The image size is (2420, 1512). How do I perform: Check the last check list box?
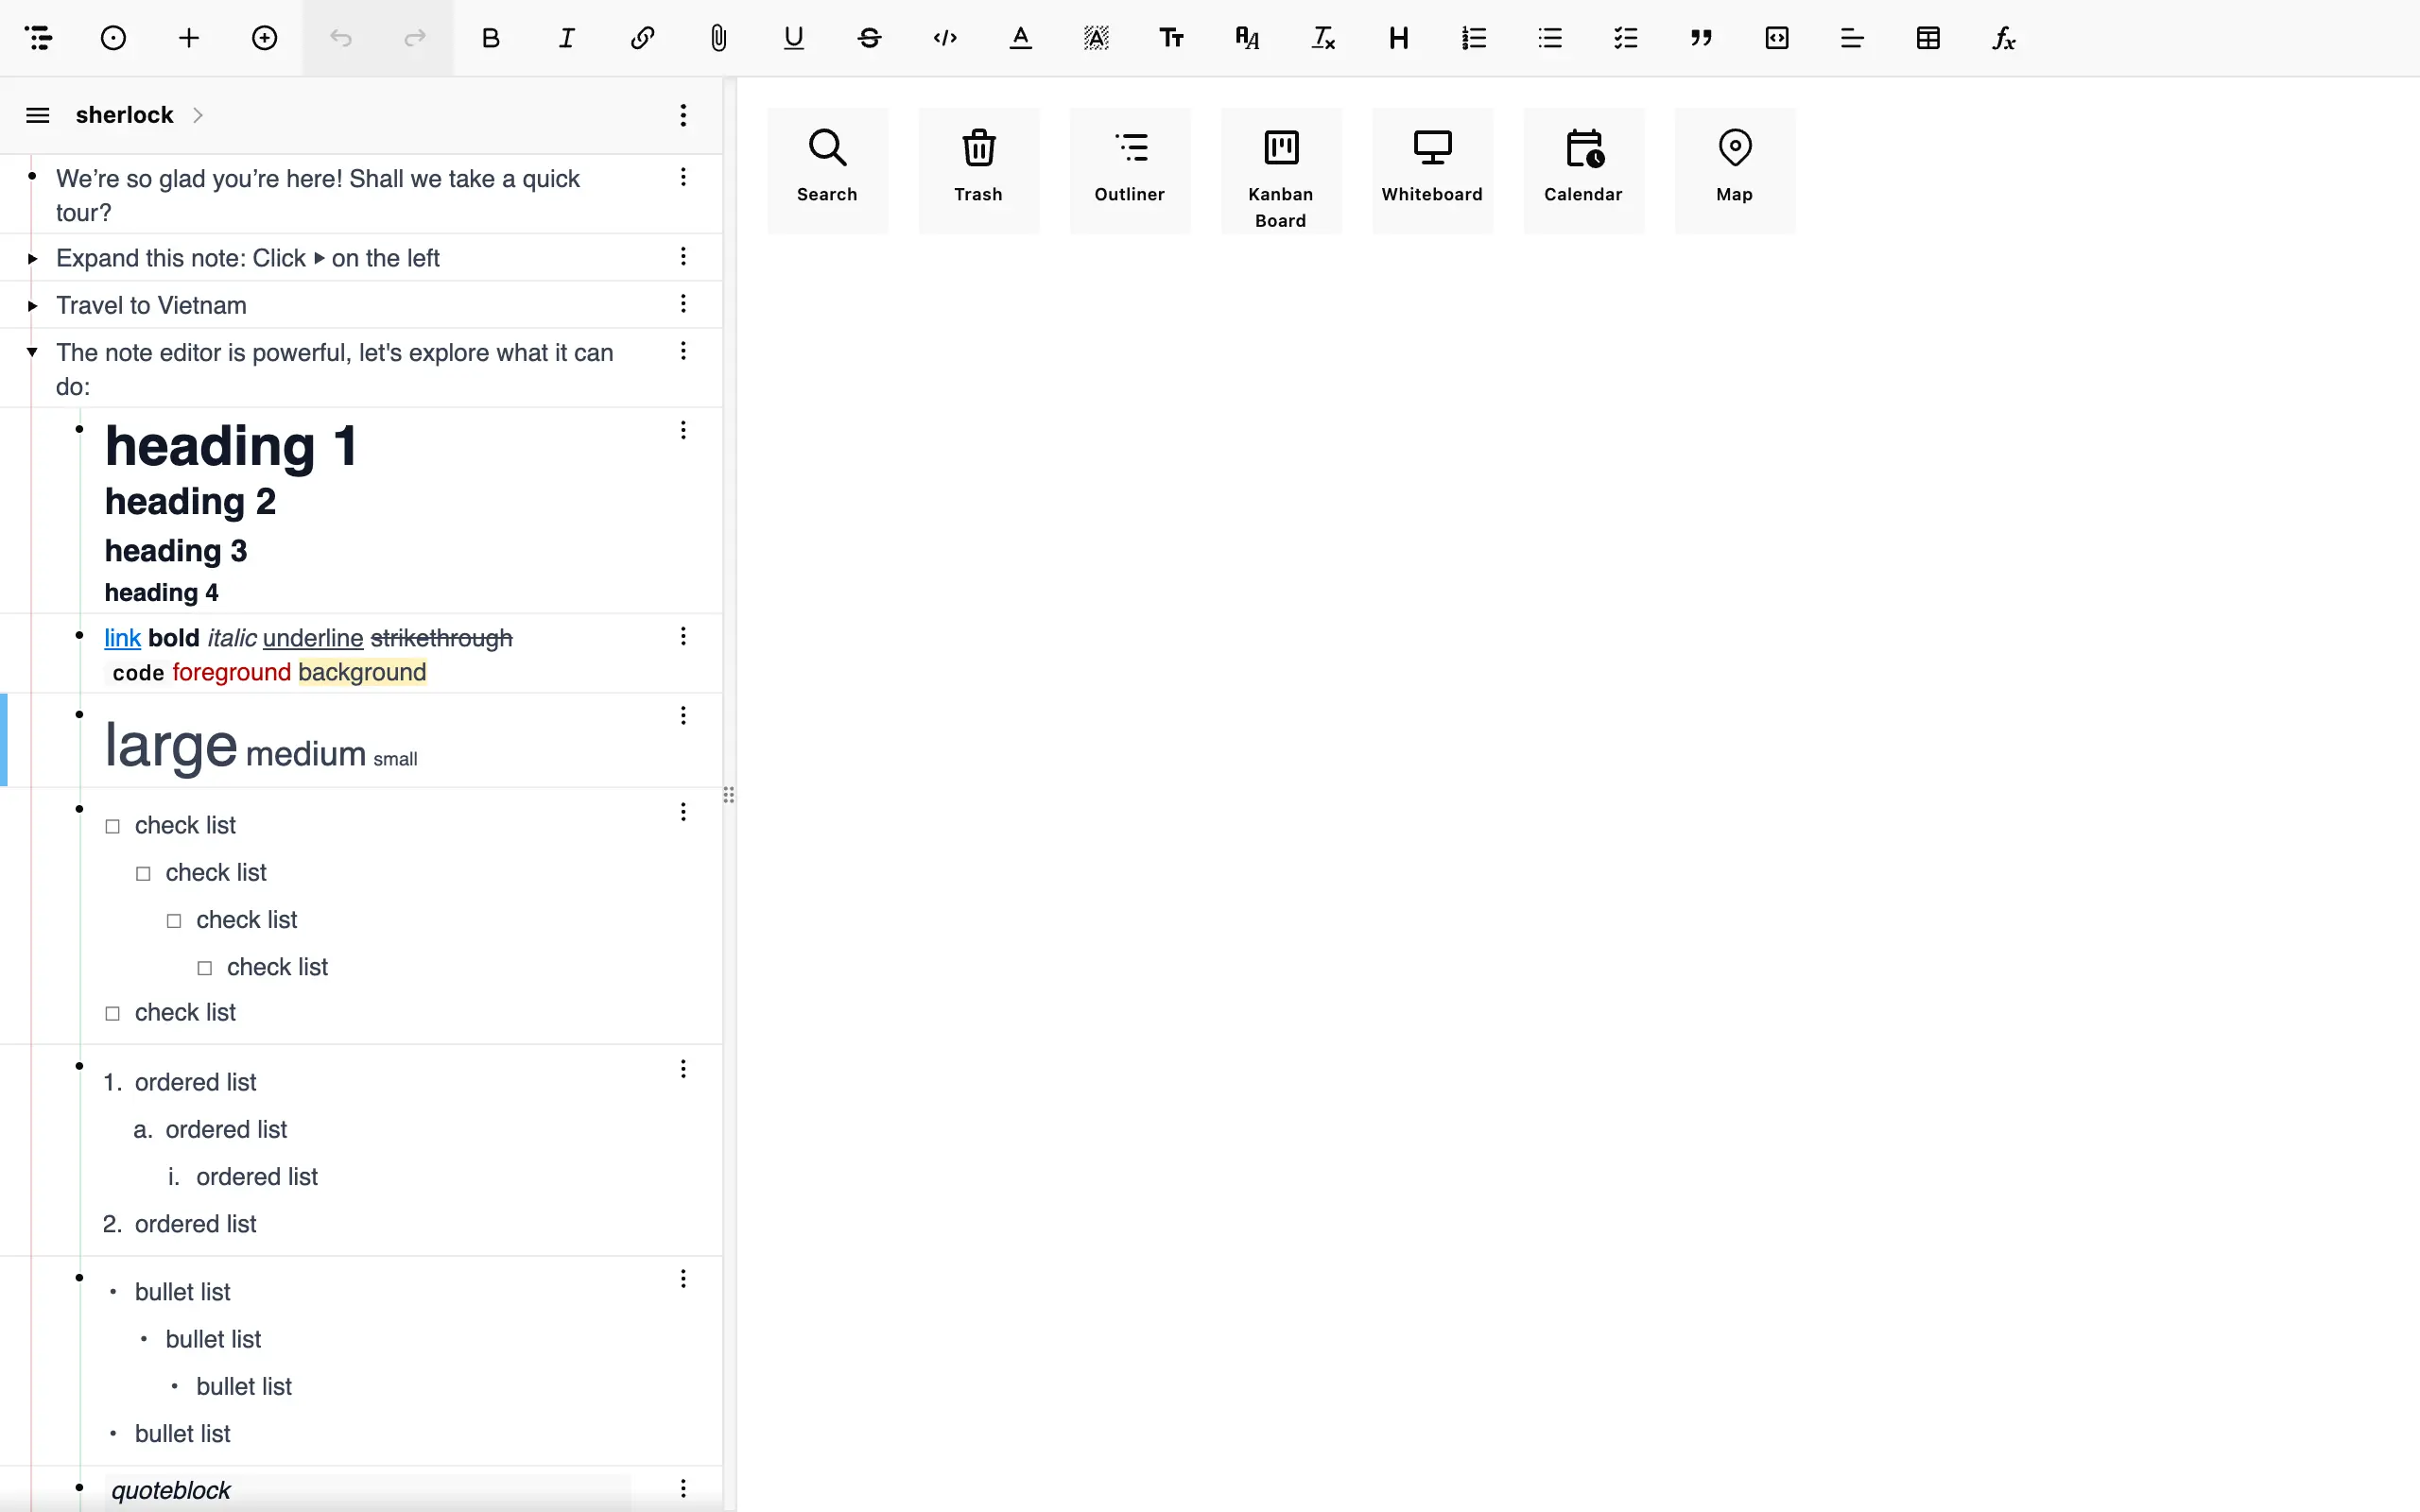113,1014
